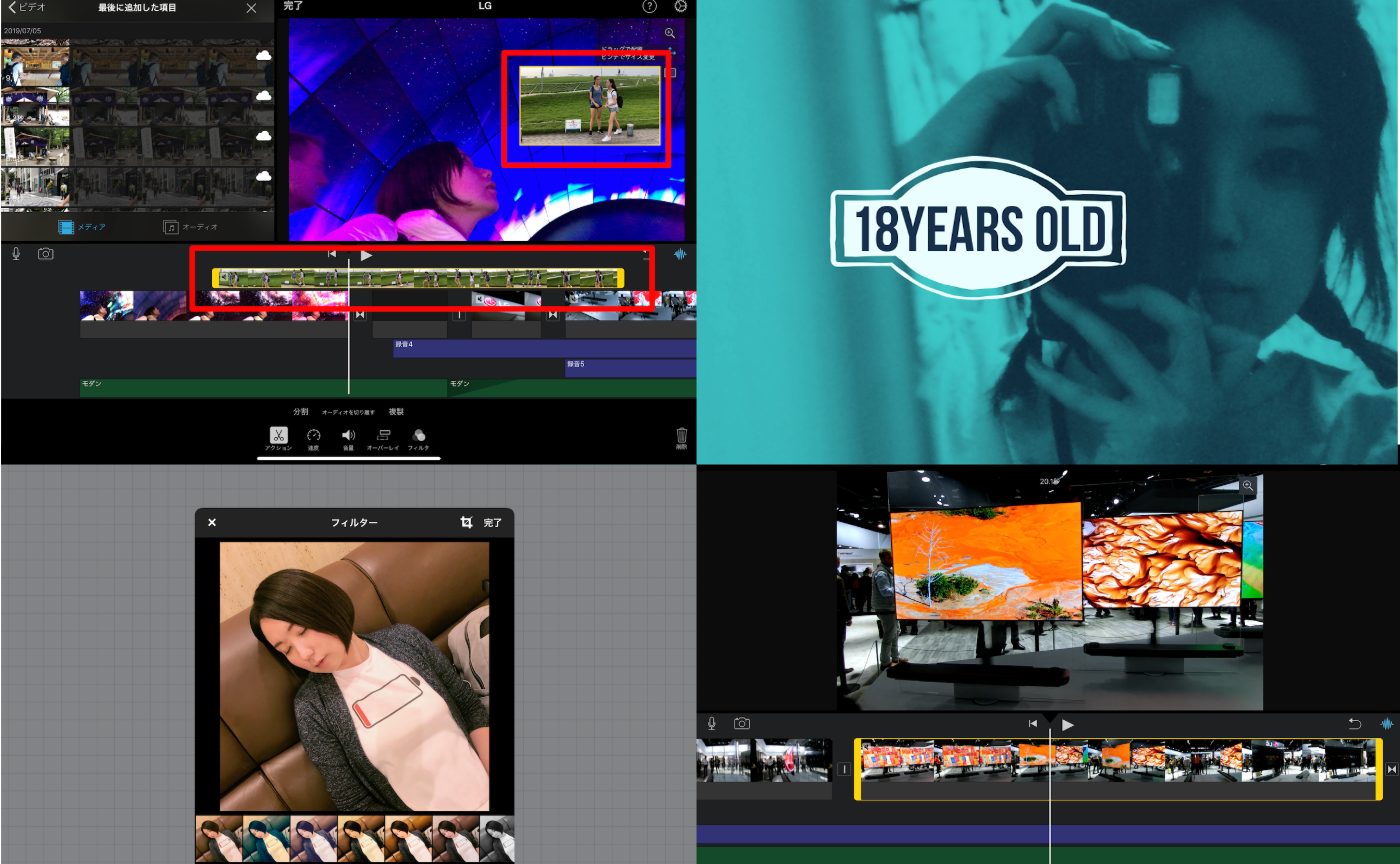Open the bowtie transition after the selected clip
This screenshot has height=864, width=1400.
(x=1392, y=769)
